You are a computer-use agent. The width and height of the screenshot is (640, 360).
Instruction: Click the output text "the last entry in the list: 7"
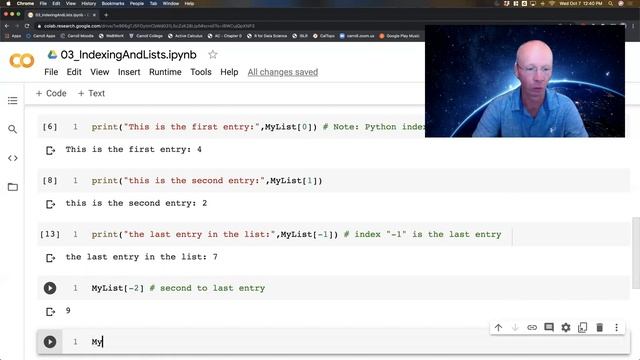142,257
